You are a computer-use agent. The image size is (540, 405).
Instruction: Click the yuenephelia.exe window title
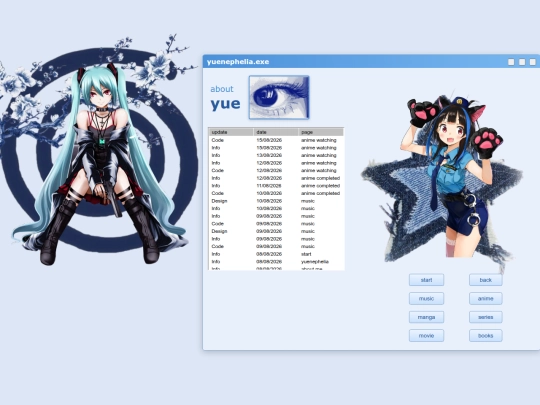[238, 62]
